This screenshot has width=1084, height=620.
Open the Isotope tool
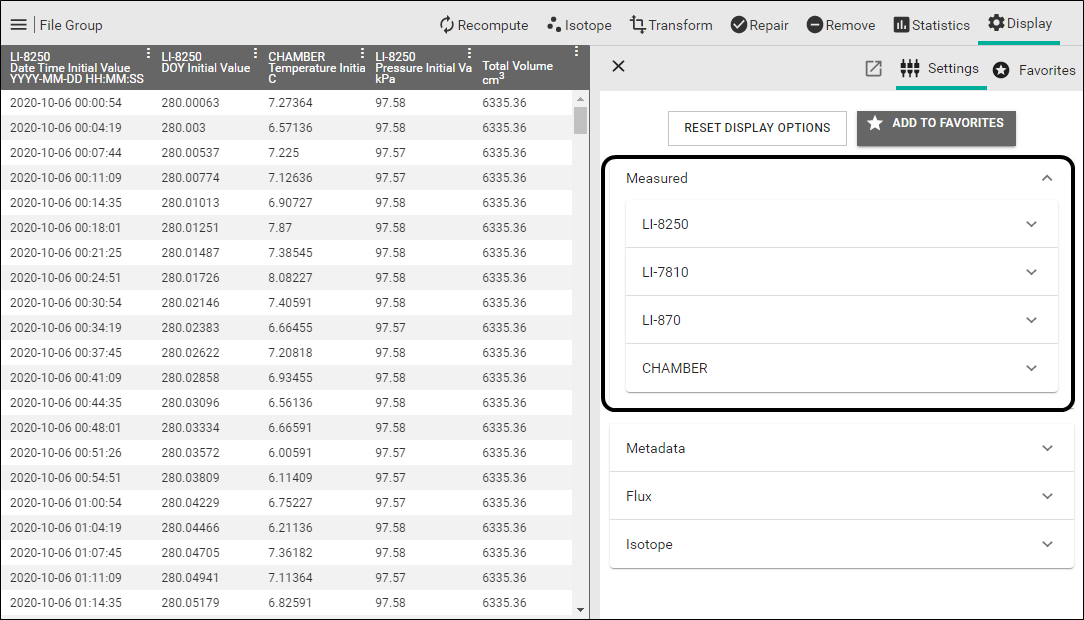click(580, 25)
